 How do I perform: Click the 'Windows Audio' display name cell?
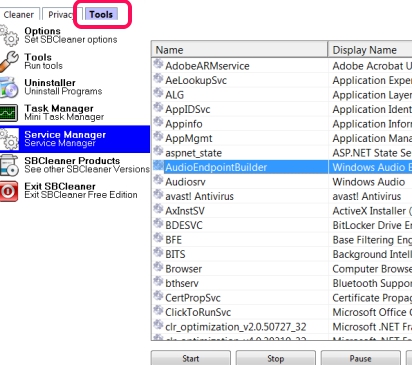369,182
